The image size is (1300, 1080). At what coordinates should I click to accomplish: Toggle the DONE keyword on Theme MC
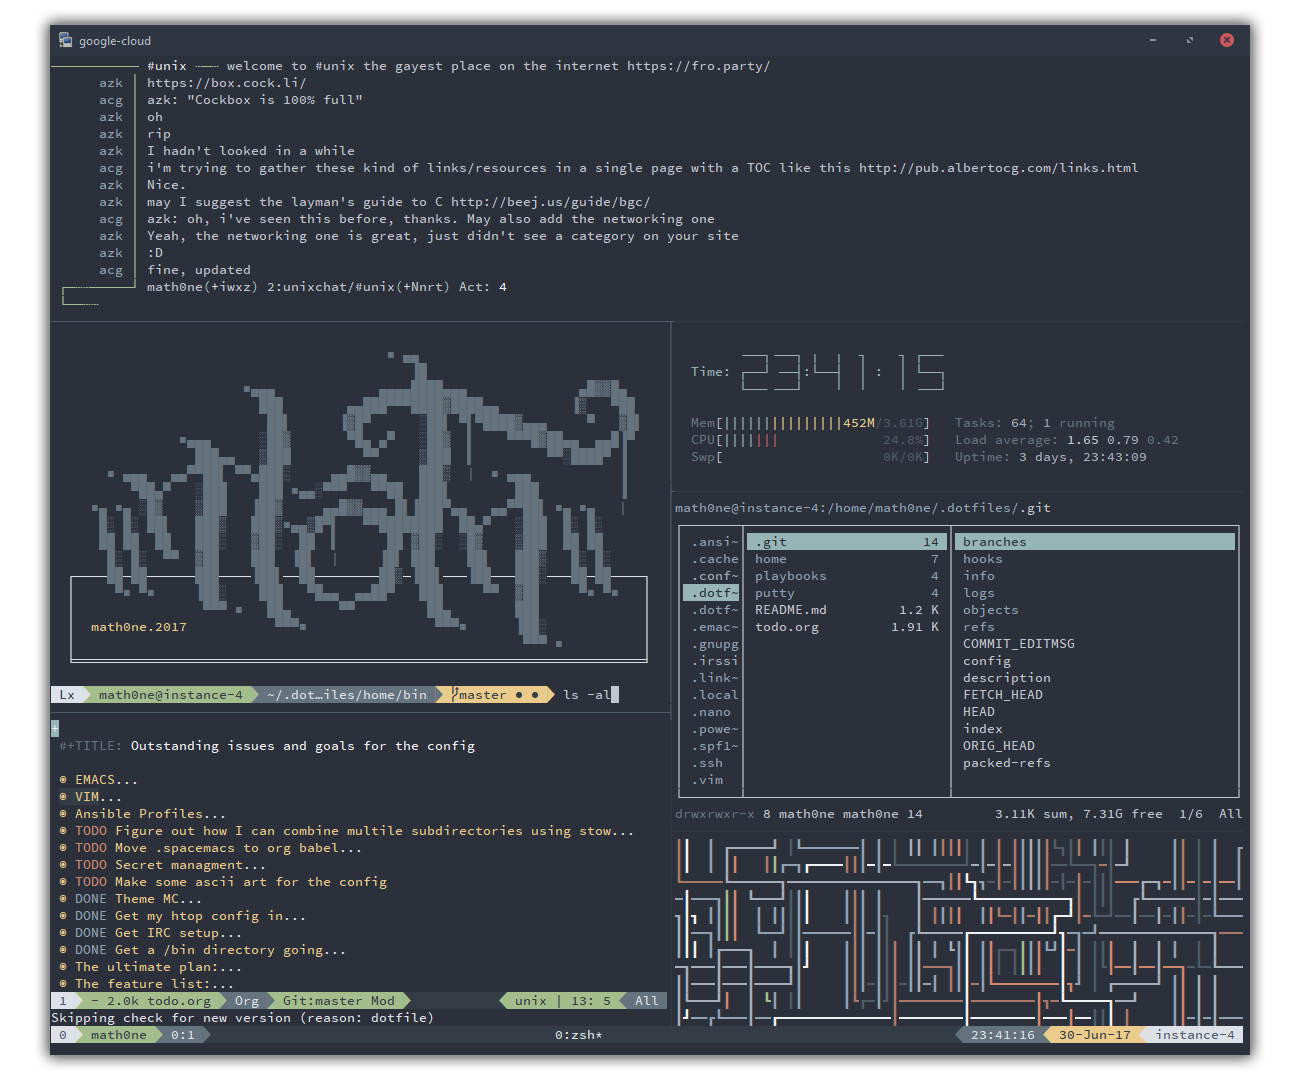[90, 898]
